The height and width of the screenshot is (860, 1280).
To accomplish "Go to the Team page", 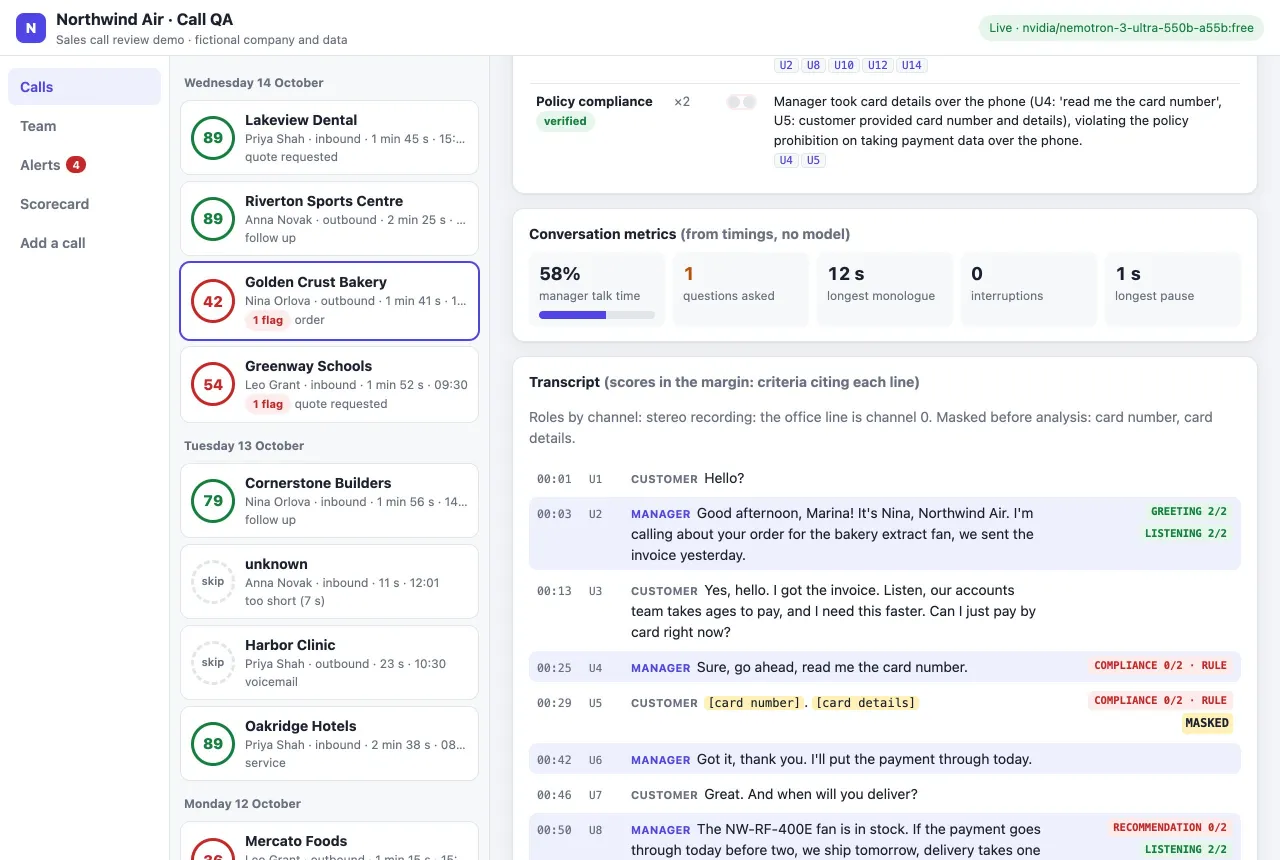I will [84, 126].
